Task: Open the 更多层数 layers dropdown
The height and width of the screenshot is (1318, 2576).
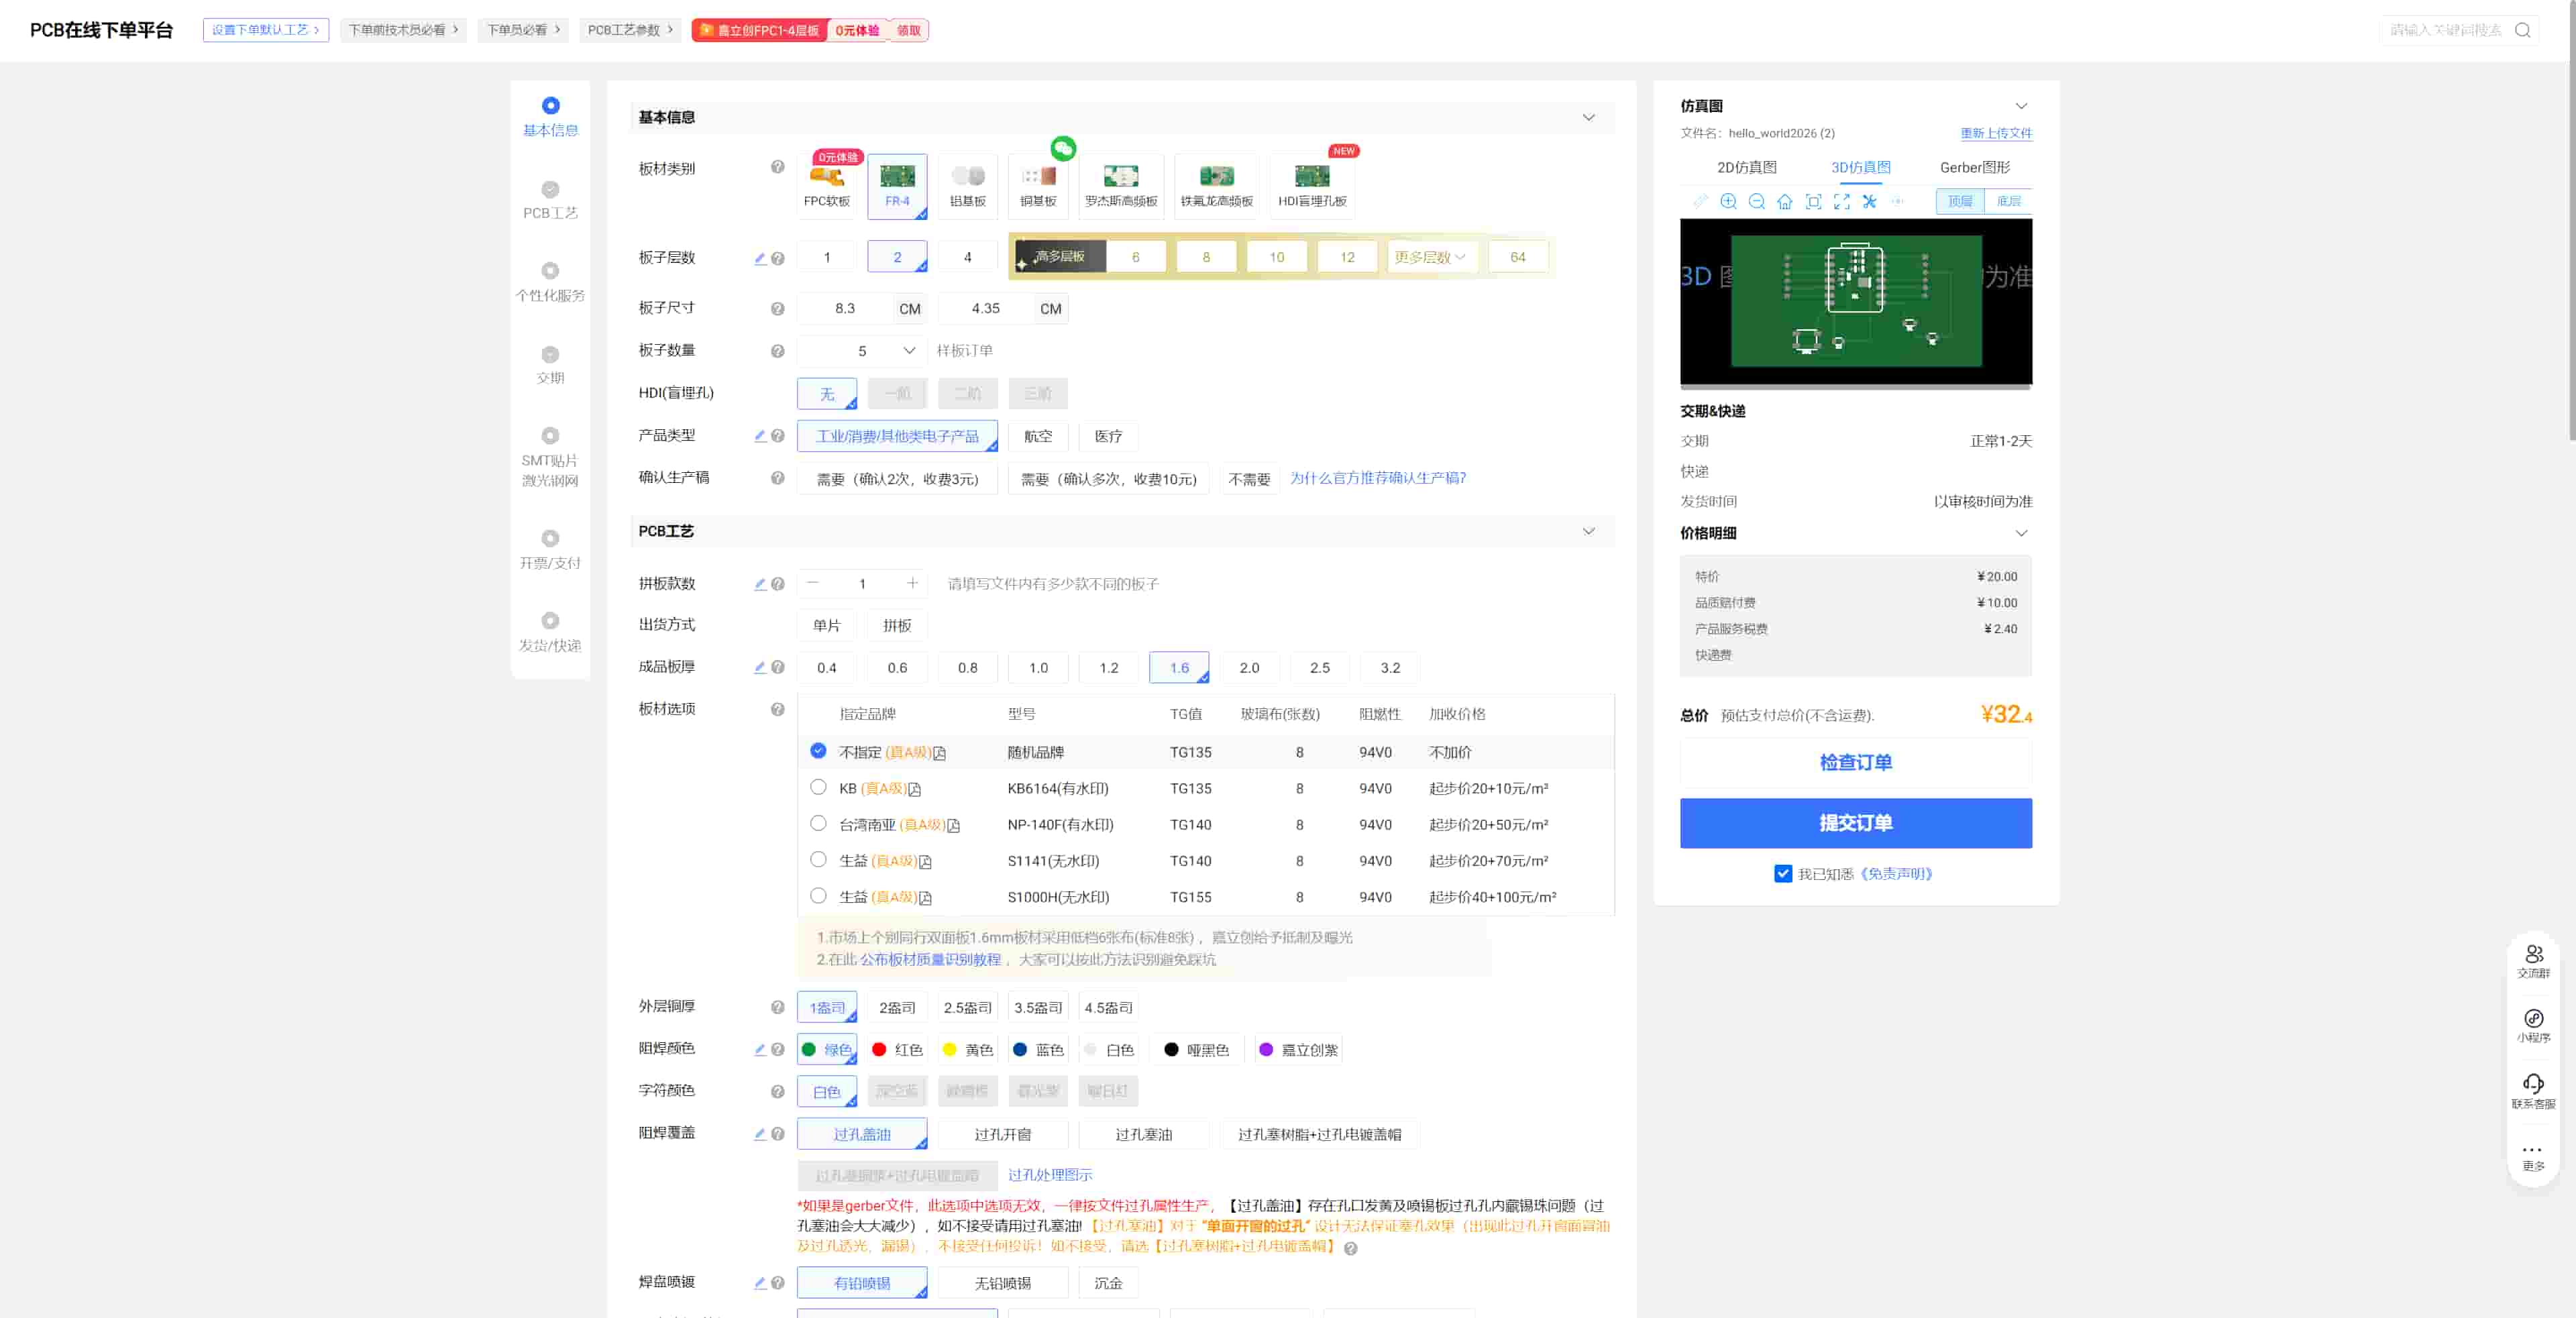Action: 1430,257
